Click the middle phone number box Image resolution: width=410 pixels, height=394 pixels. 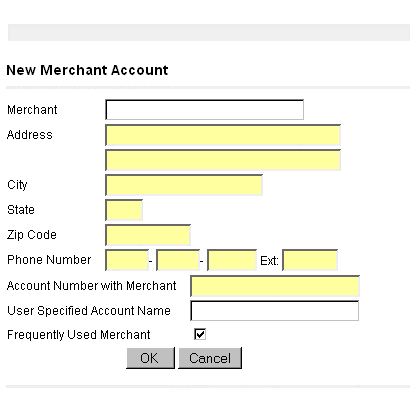point(178,260)
